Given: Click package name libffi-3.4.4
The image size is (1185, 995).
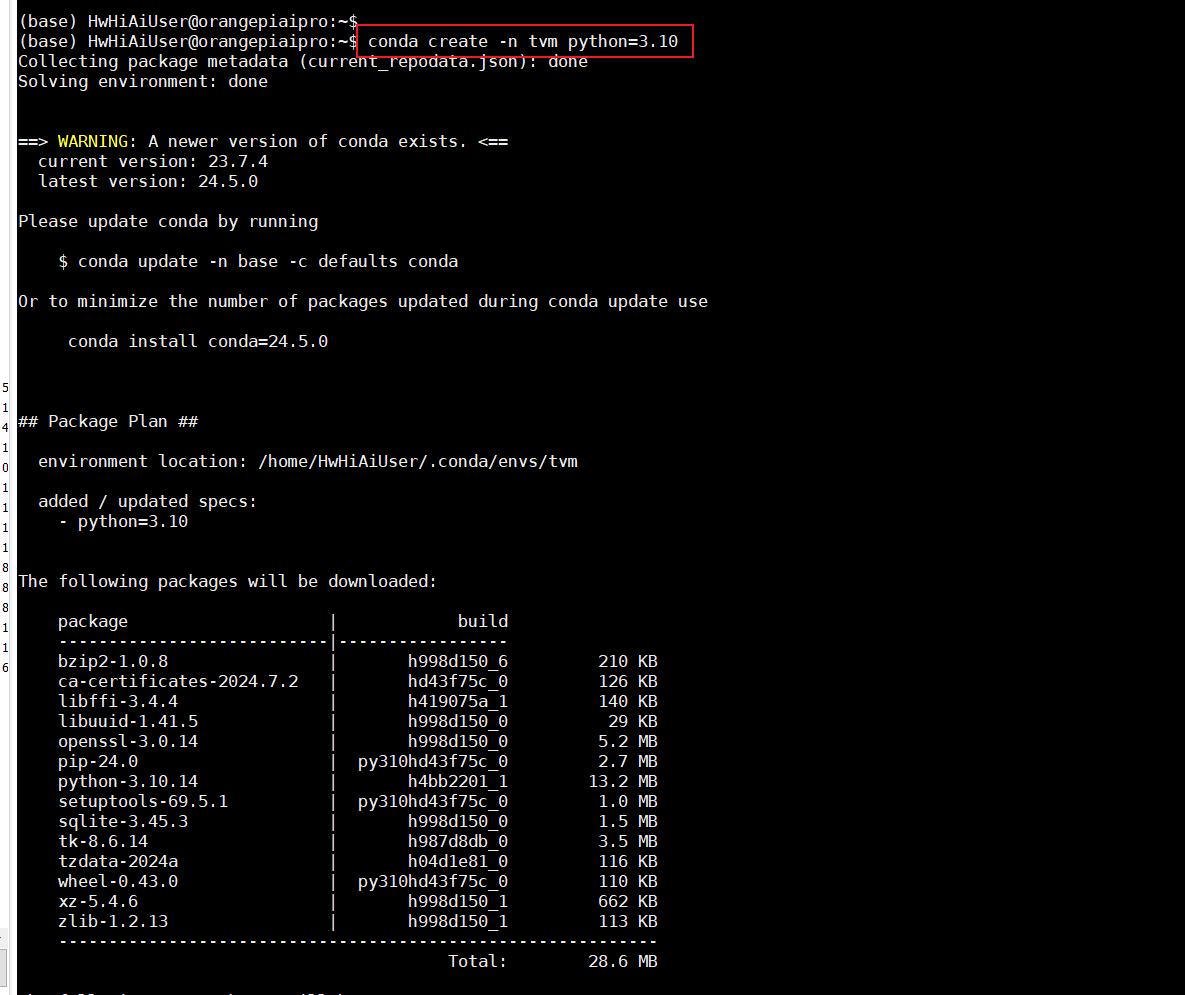Looking at the screenshot, I should tap(118, 702).
